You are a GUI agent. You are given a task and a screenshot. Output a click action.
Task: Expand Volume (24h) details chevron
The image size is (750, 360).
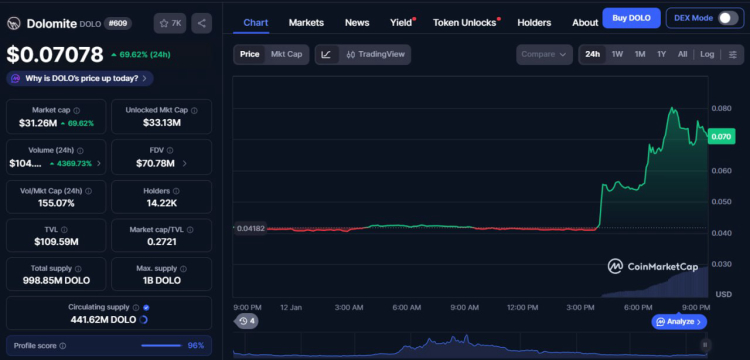99,164
